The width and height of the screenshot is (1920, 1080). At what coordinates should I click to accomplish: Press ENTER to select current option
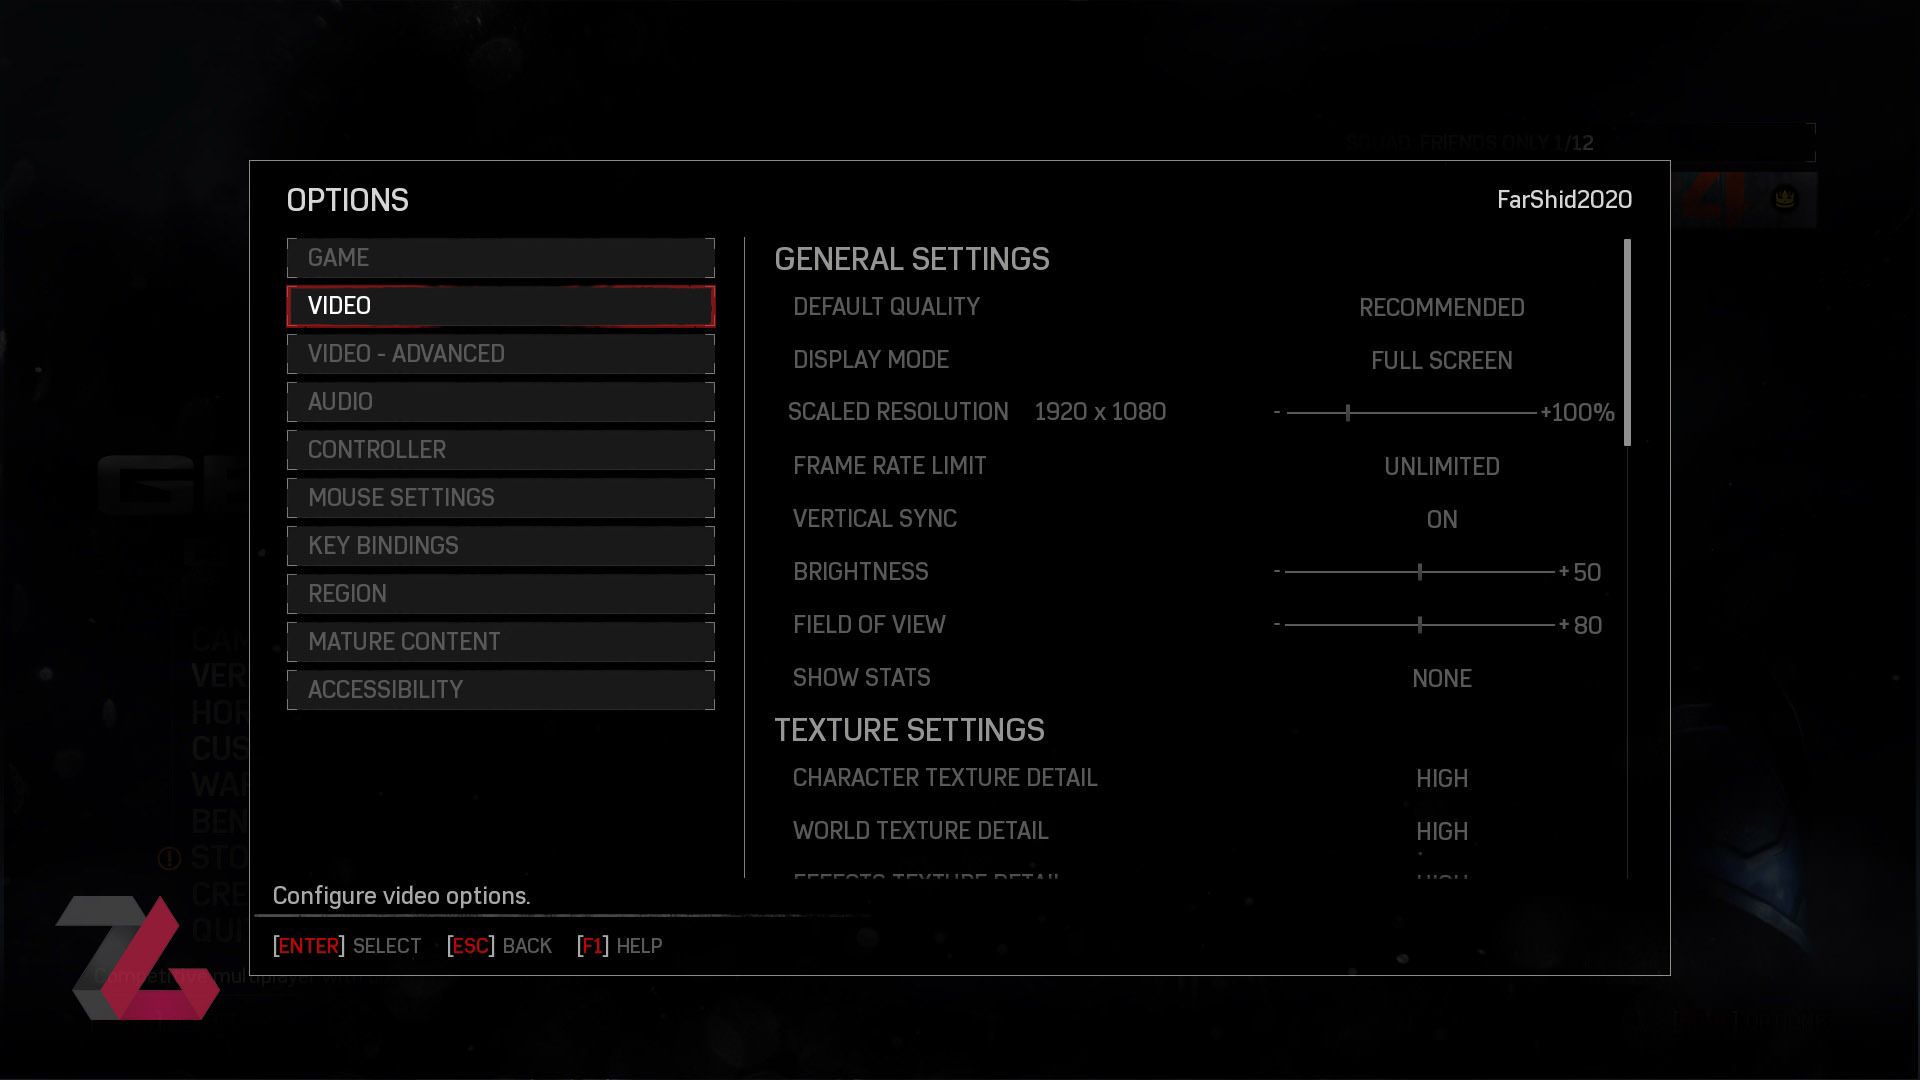point(307,945)
